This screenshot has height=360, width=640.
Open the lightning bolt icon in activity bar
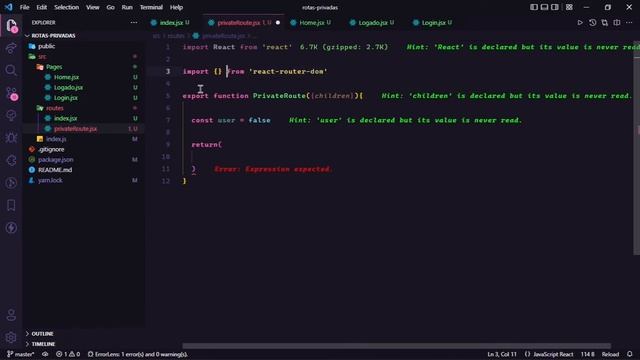[x=11, y=227]
